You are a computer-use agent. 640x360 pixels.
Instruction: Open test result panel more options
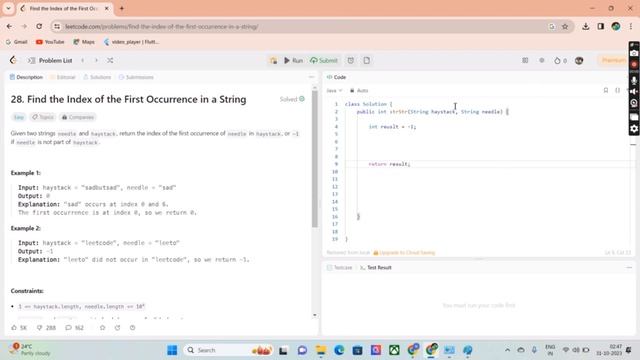point(629,267)
